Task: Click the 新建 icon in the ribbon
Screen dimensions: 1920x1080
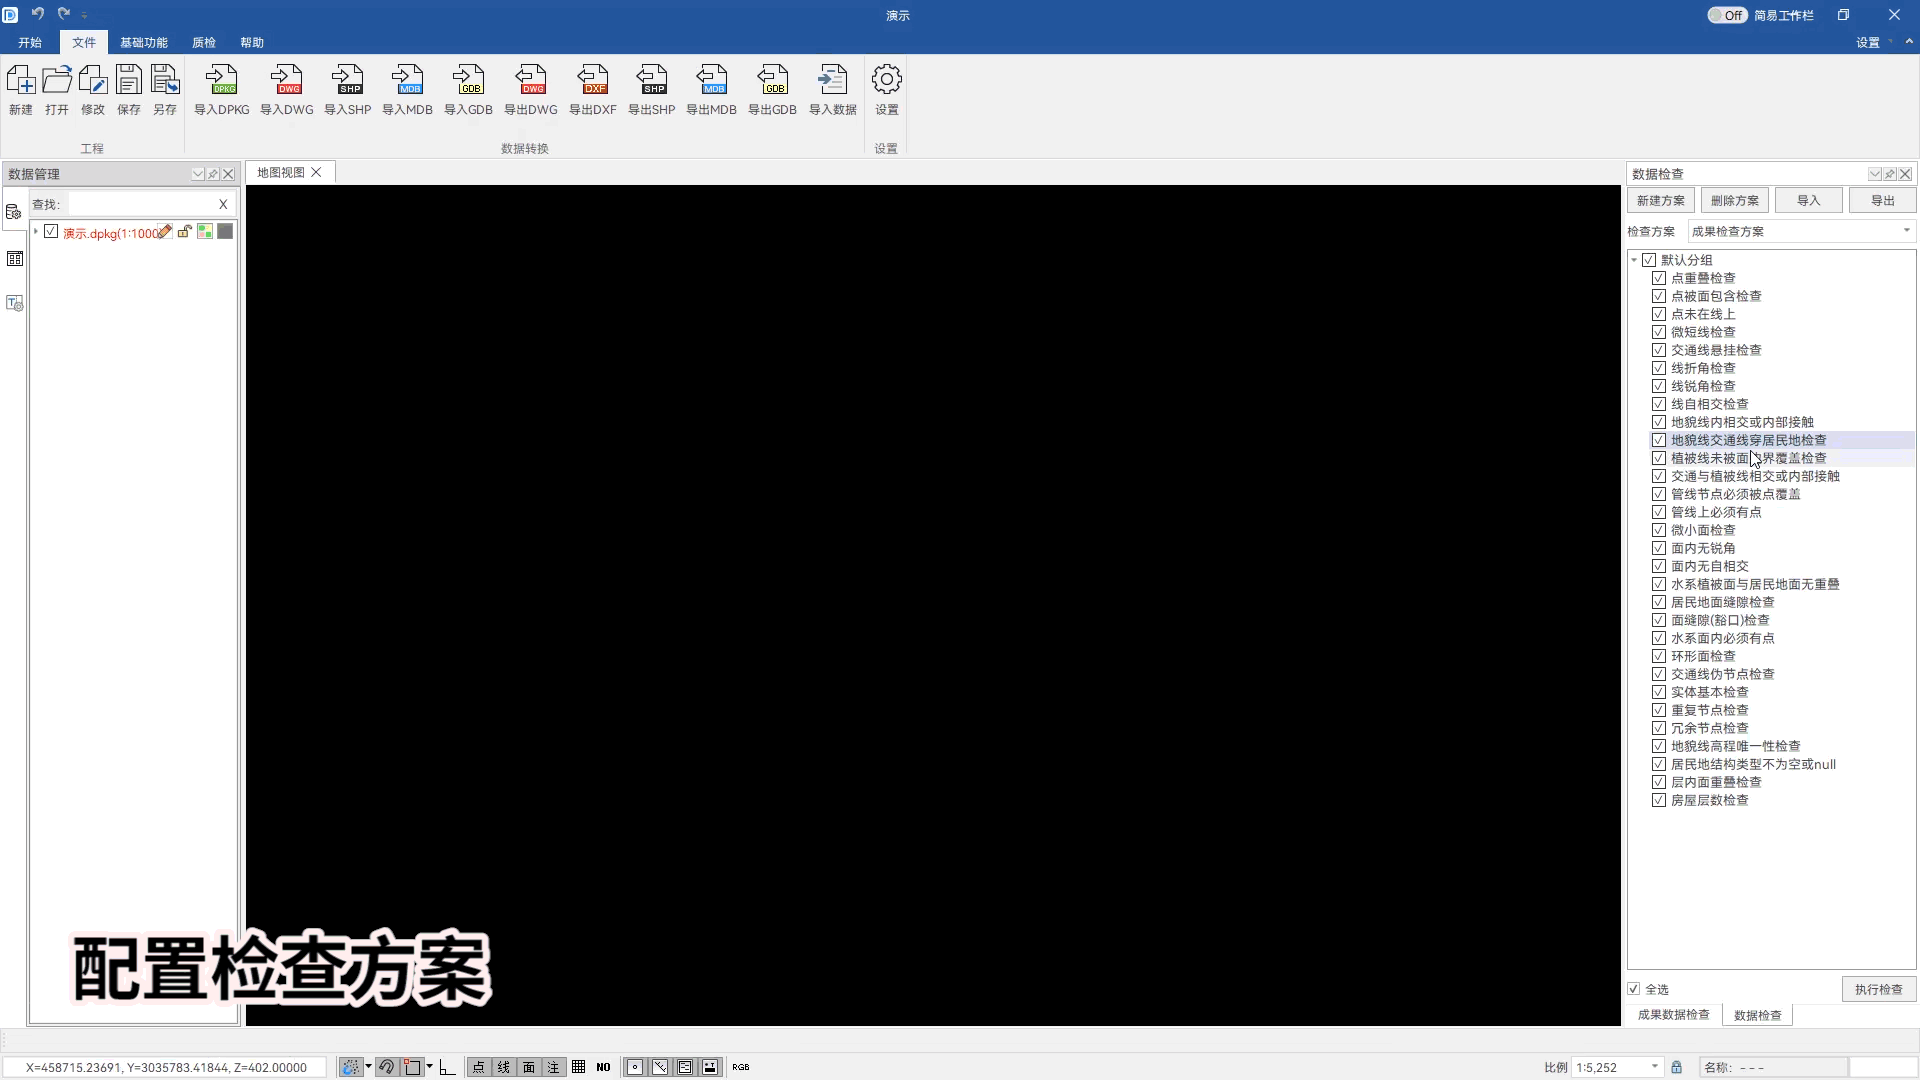Action: click(20, 90)
